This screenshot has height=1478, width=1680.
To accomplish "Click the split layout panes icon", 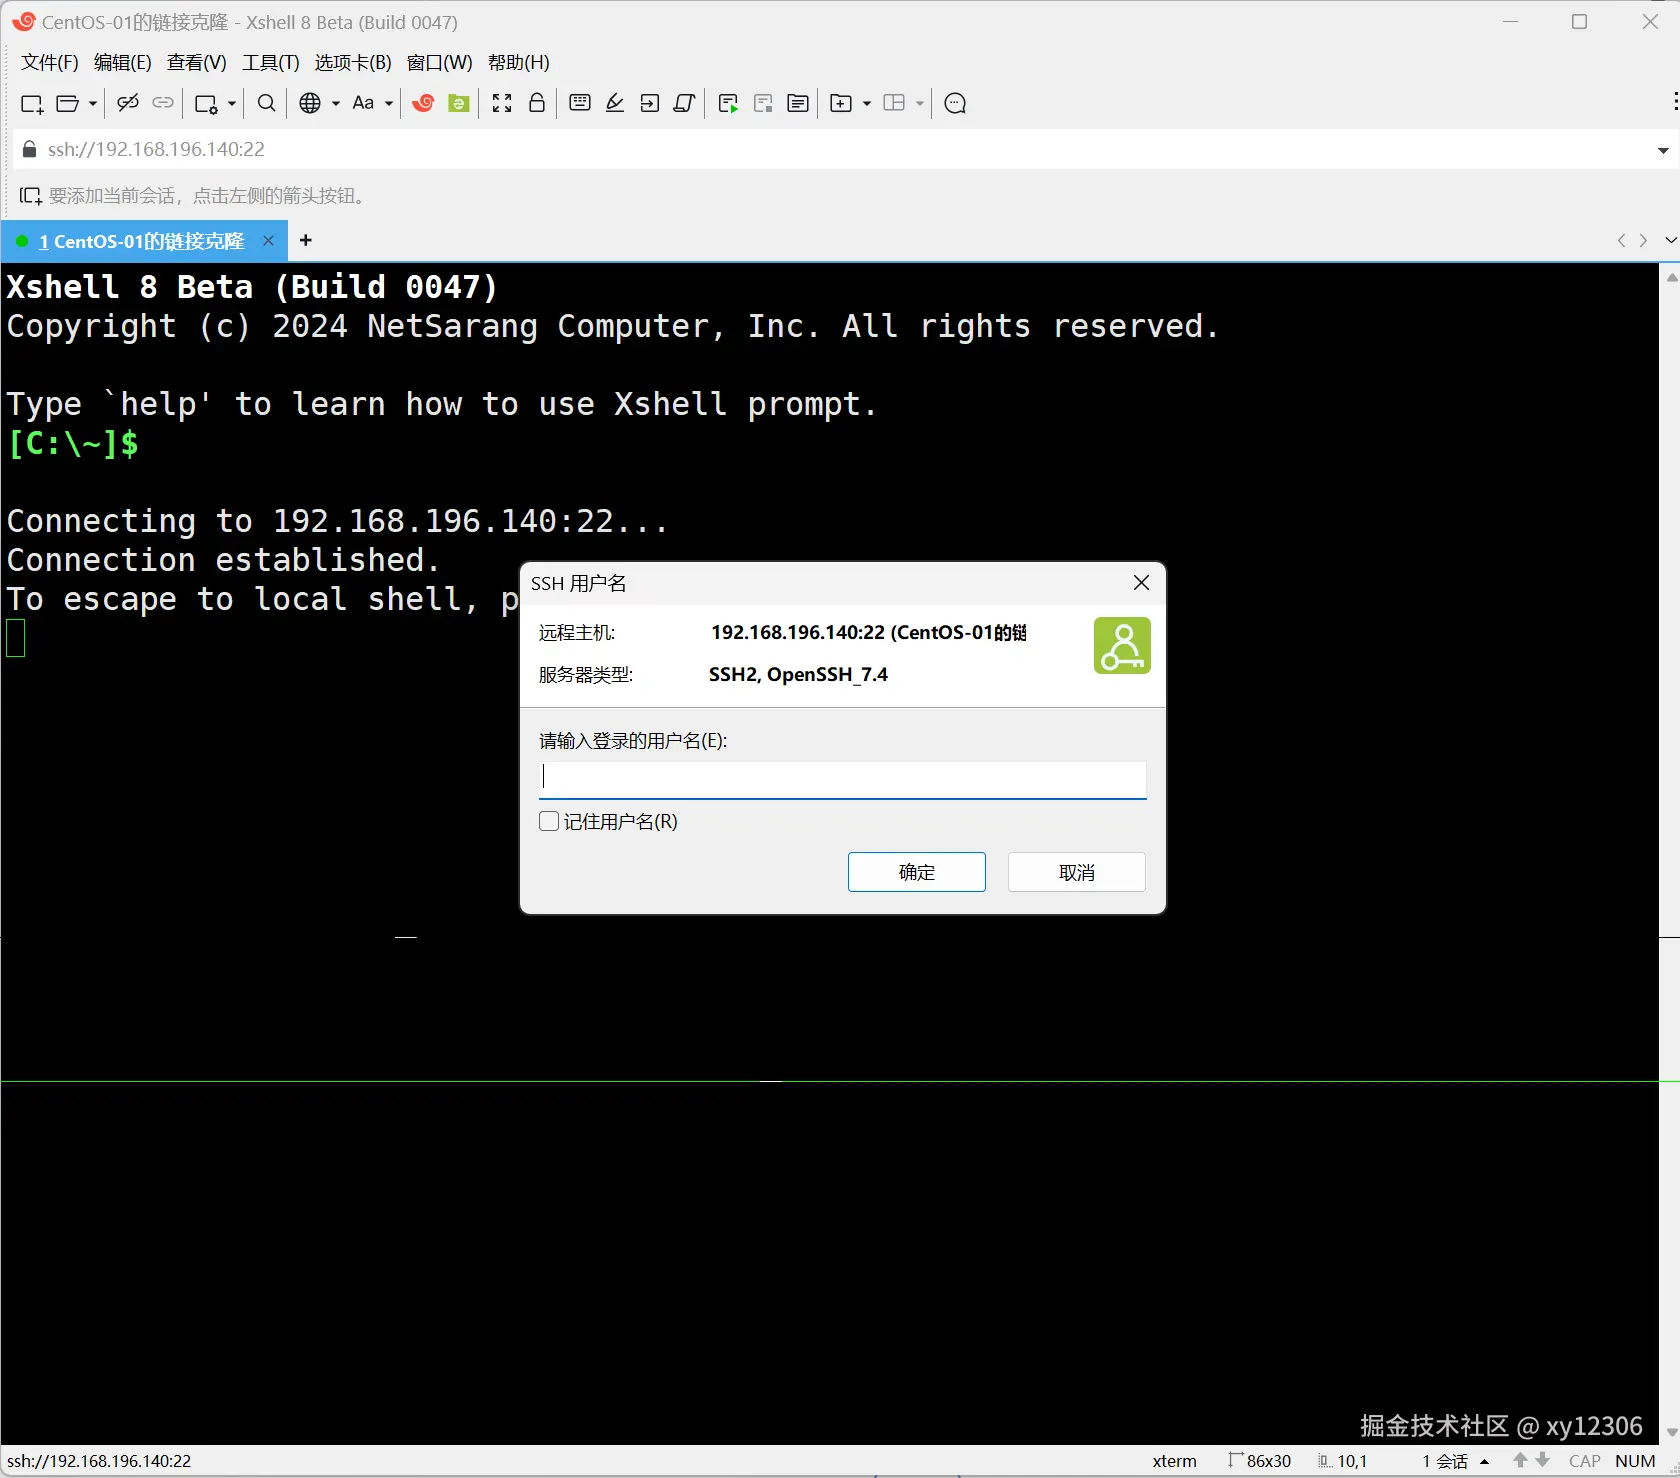I will (x=895, y=103).
